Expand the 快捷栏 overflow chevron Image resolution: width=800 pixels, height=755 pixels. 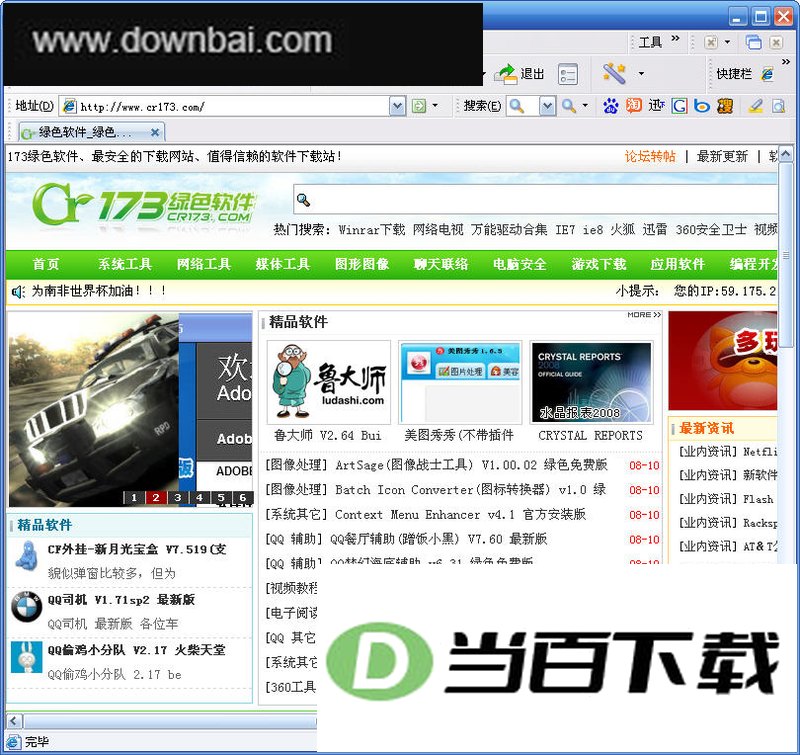786,62
